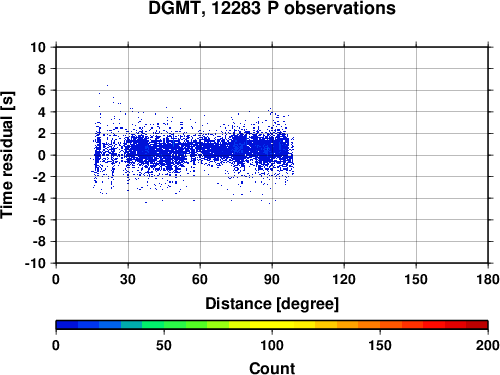Click the -10 tick on residual axis
Screen dimensions: 500x375
click(35, 263)
